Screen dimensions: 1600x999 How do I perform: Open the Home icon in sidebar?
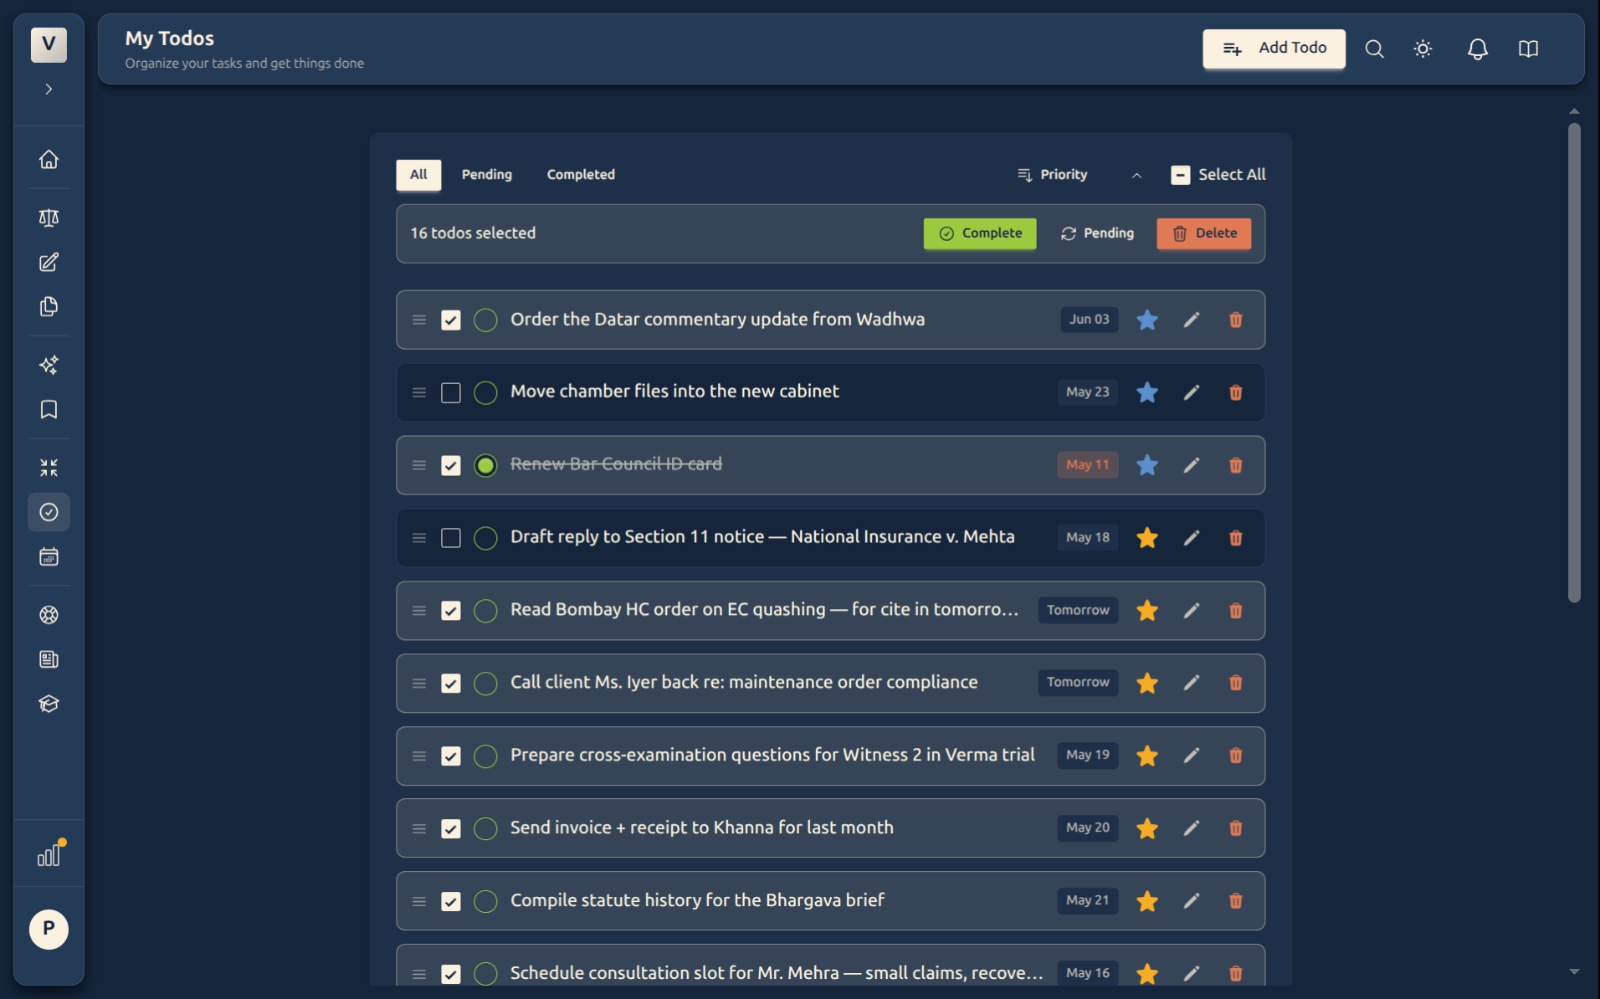[48, 159]
